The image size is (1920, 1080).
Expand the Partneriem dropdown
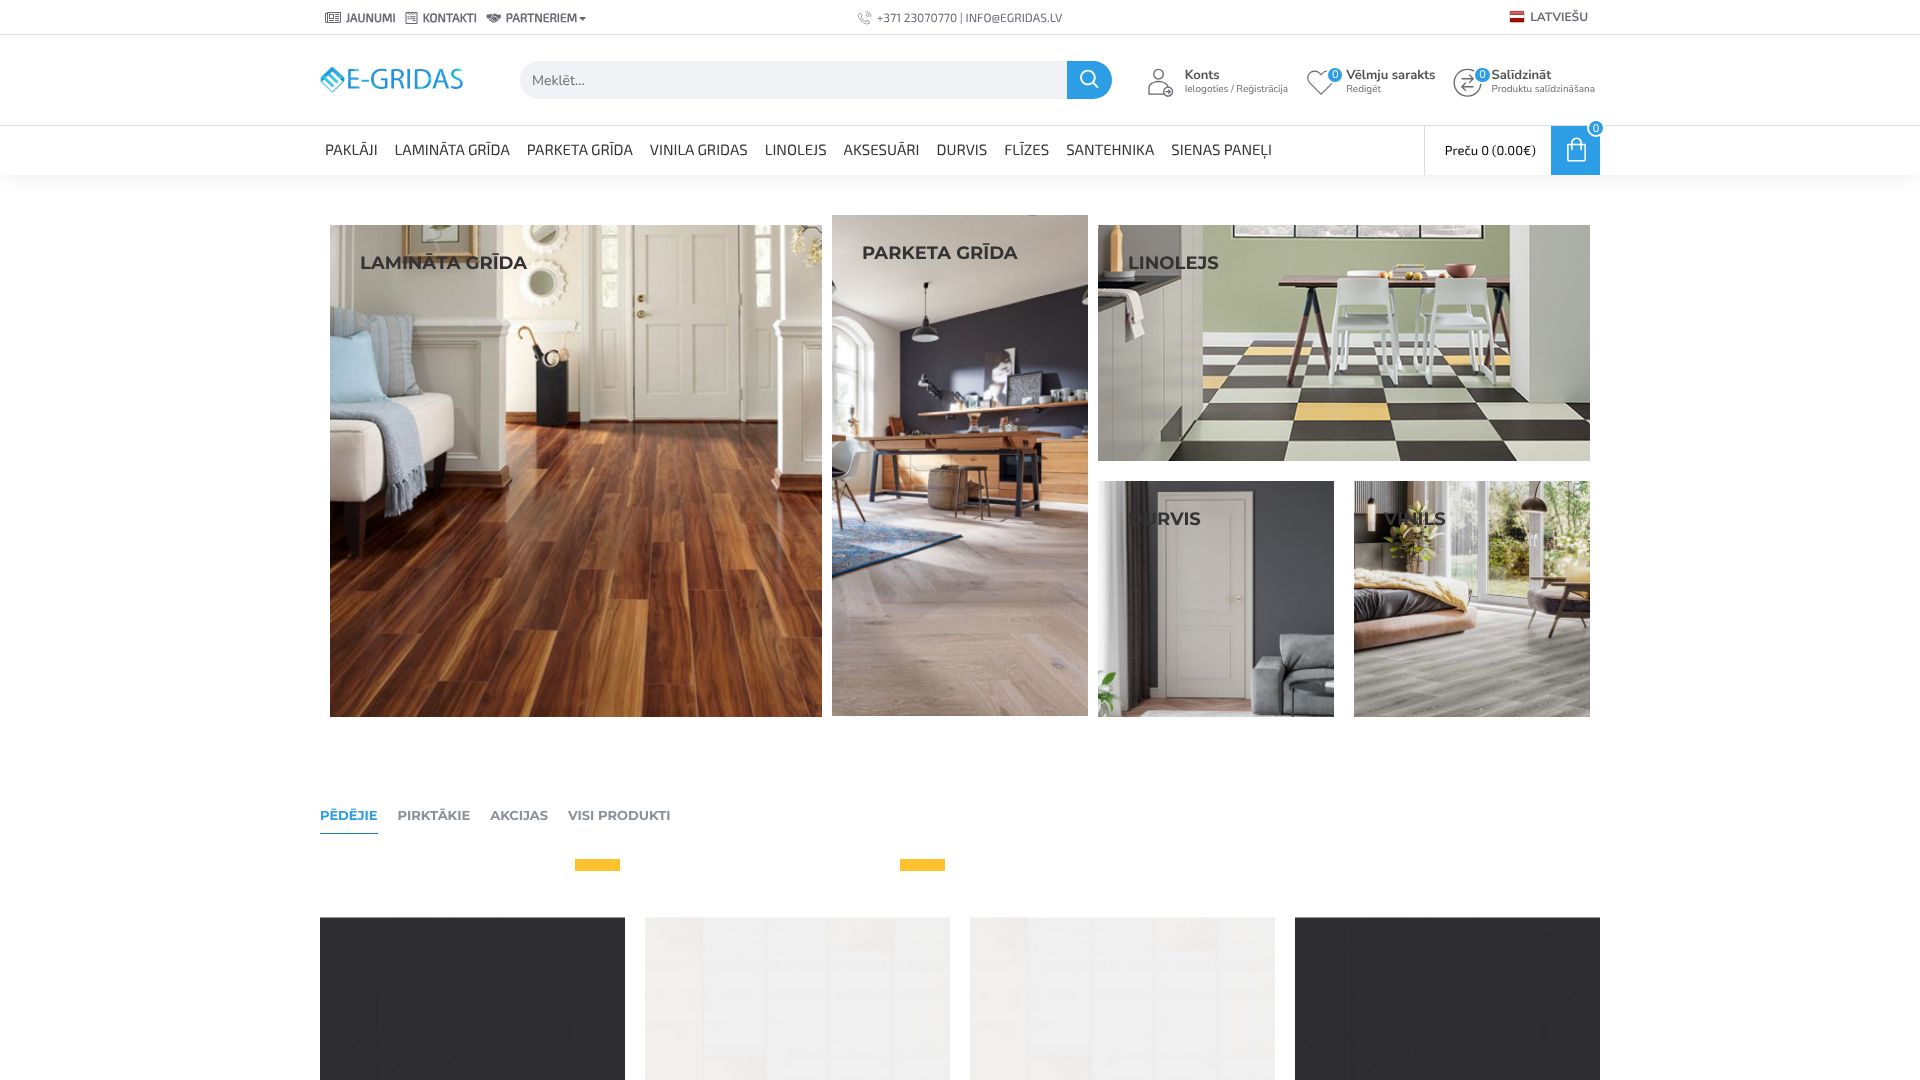click(545, 18)
